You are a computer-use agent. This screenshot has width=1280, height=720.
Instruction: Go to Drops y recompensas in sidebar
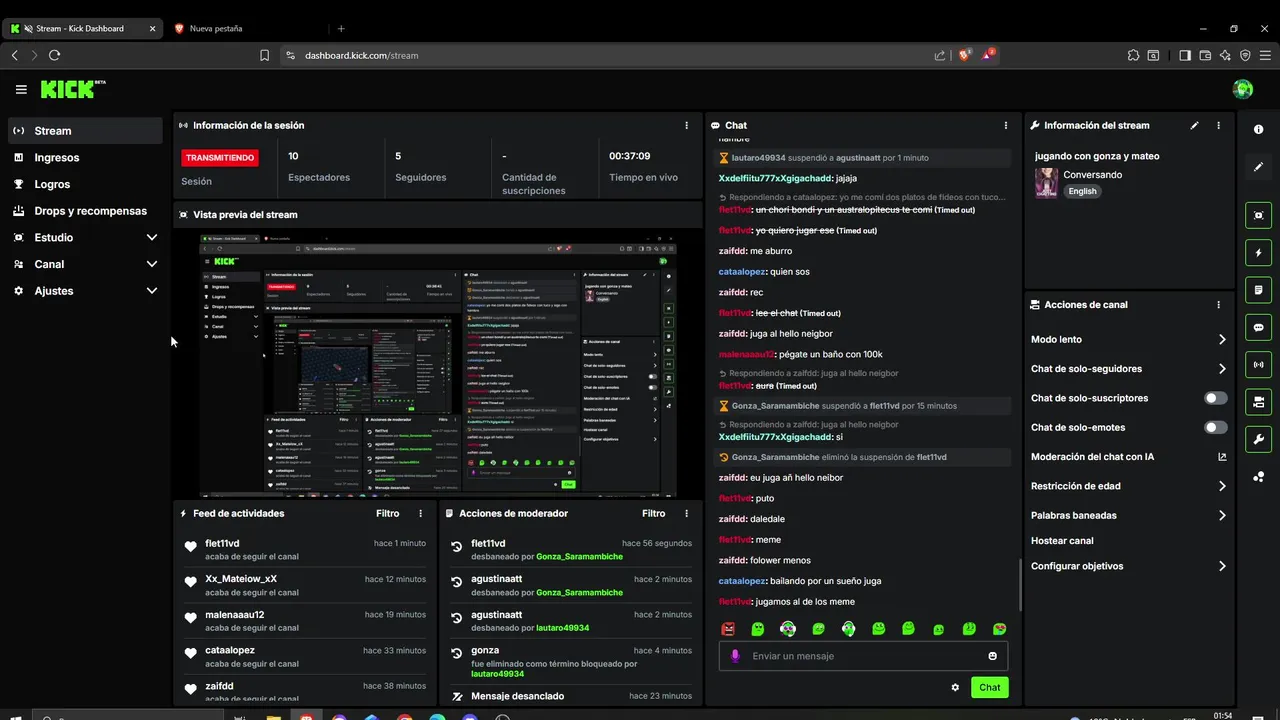[85, 211]
